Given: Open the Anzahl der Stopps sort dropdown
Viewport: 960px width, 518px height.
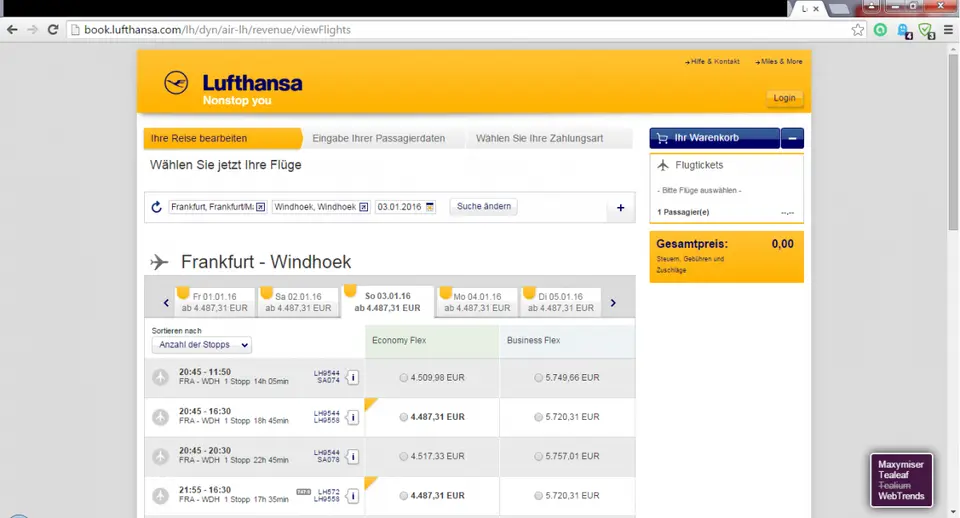Looking at the screenshot, I should (x=201, y=345).
